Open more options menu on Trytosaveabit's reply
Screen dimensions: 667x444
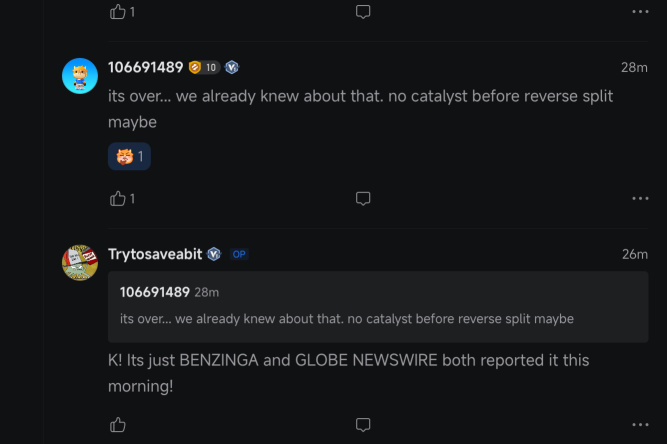click(640, 425)
